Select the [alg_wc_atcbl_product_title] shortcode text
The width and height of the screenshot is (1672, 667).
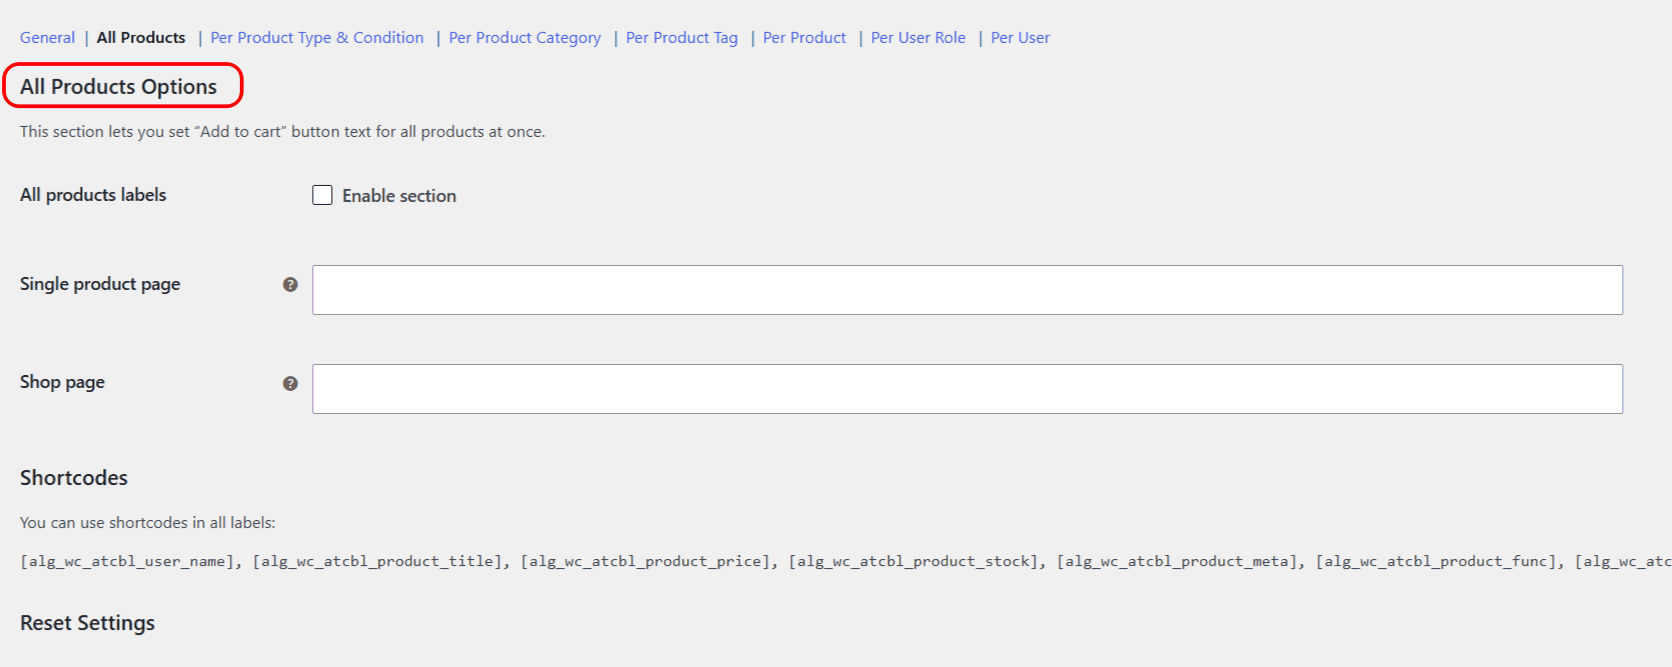(378, 562)
